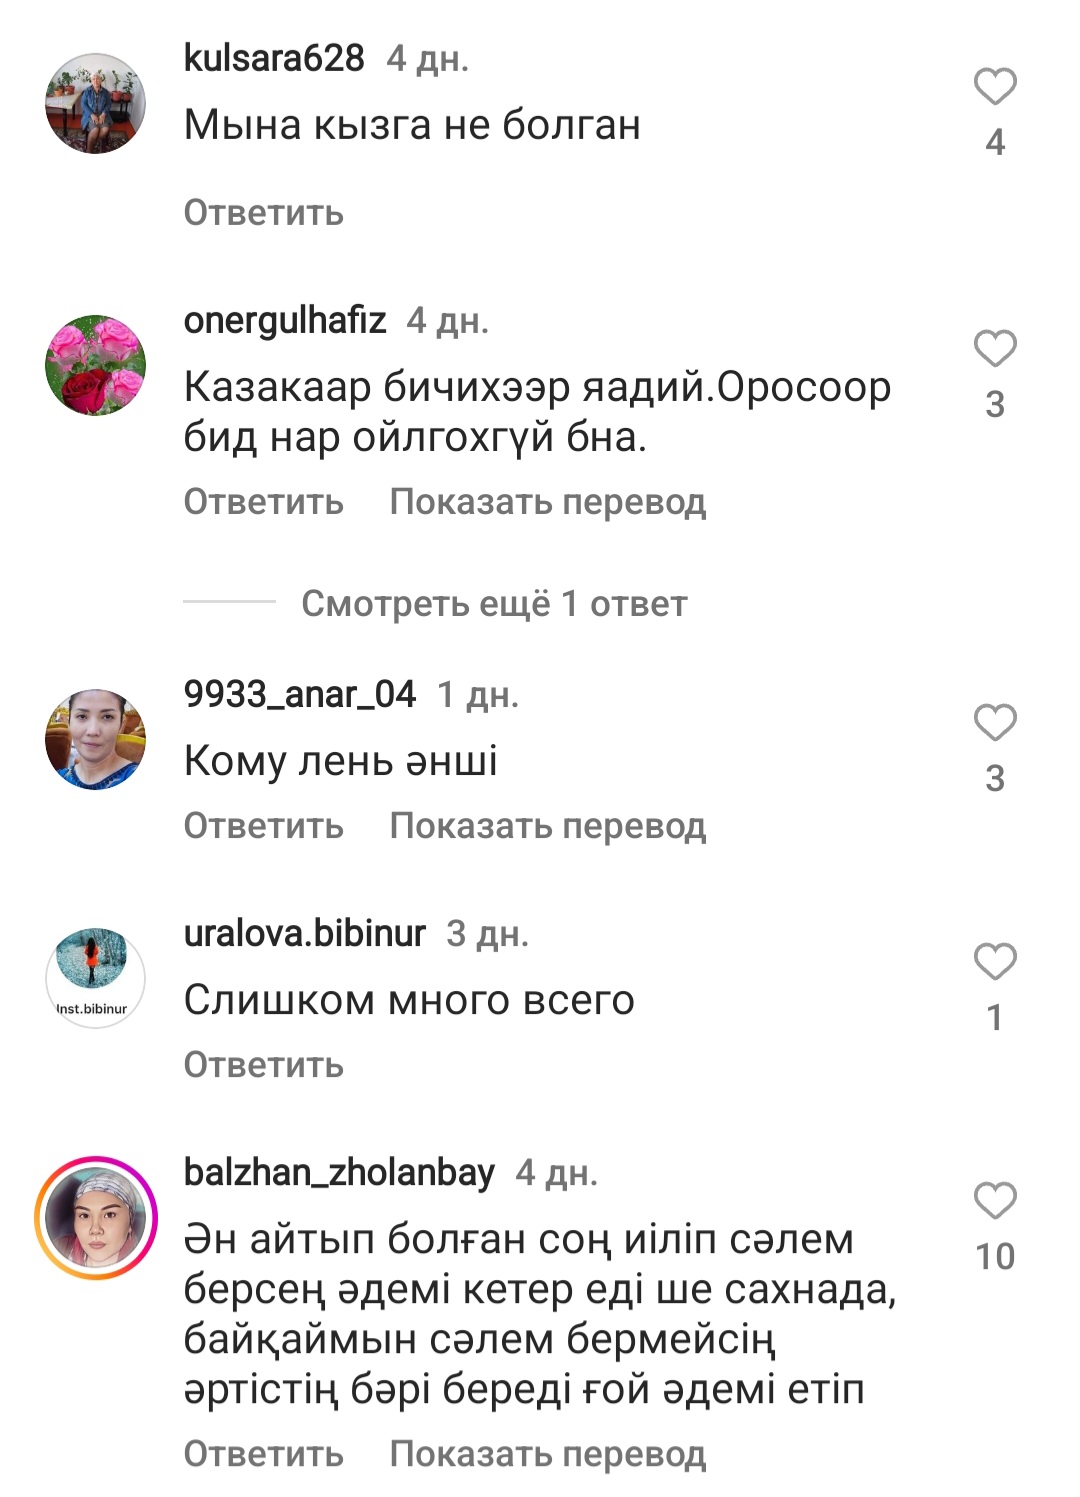View balzhan_zholanbay's story ring avatar
1080x1497 pixels.
coord(96,1218)
